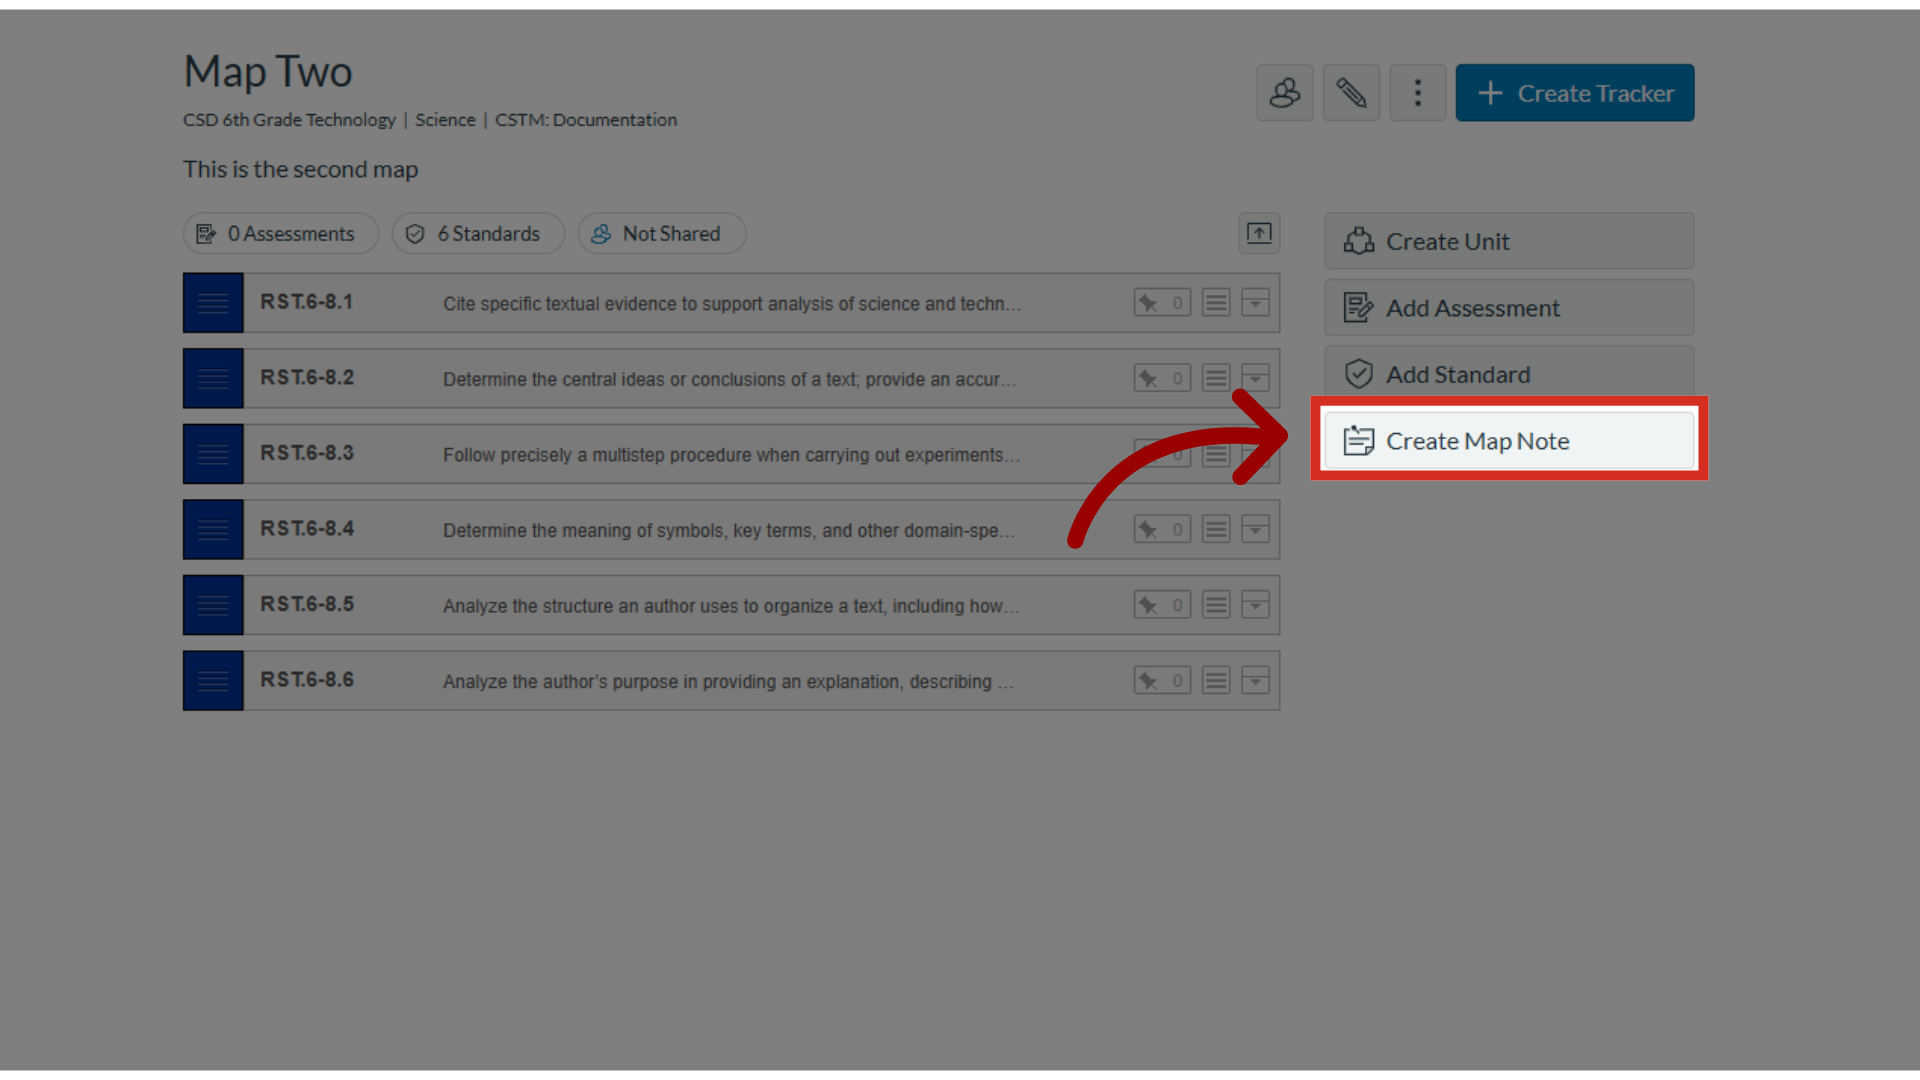Screen dimensions: 1920x1080
Task: Click the Create Tracker button
Action: click(1574, 93)
